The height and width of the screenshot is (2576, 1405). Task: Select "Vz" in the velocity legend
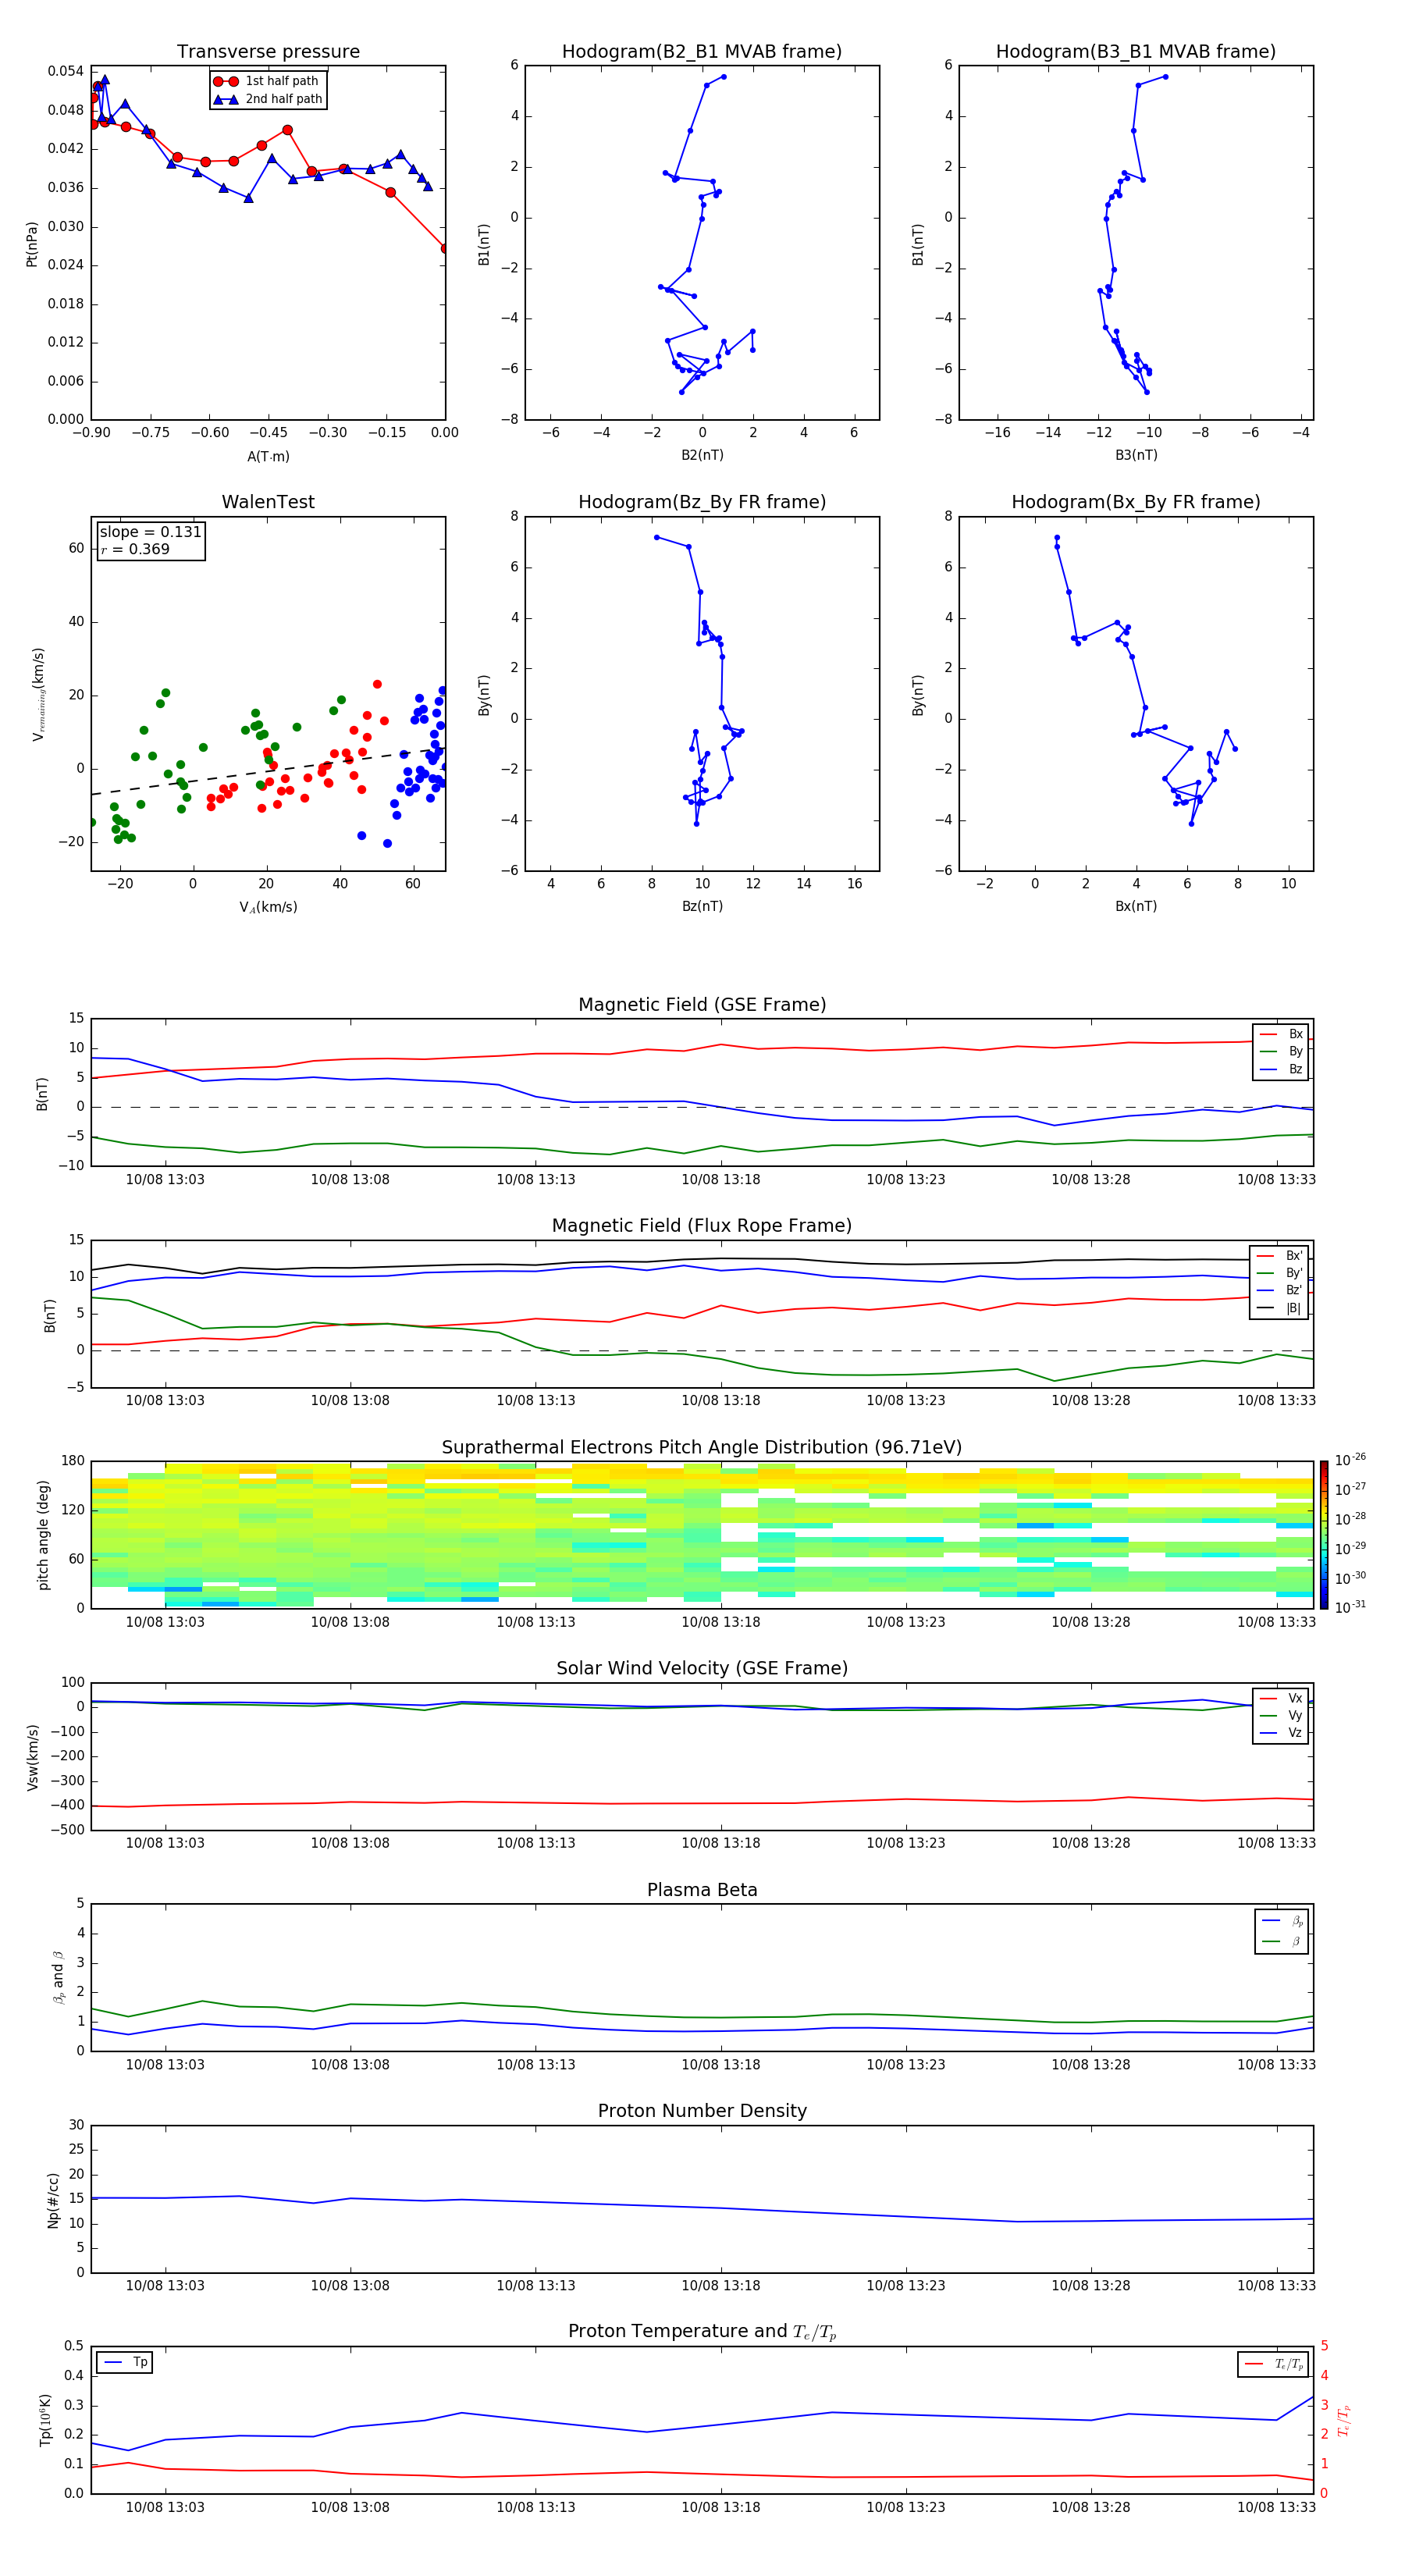pyautogui.click(x=1281, y=1733)
